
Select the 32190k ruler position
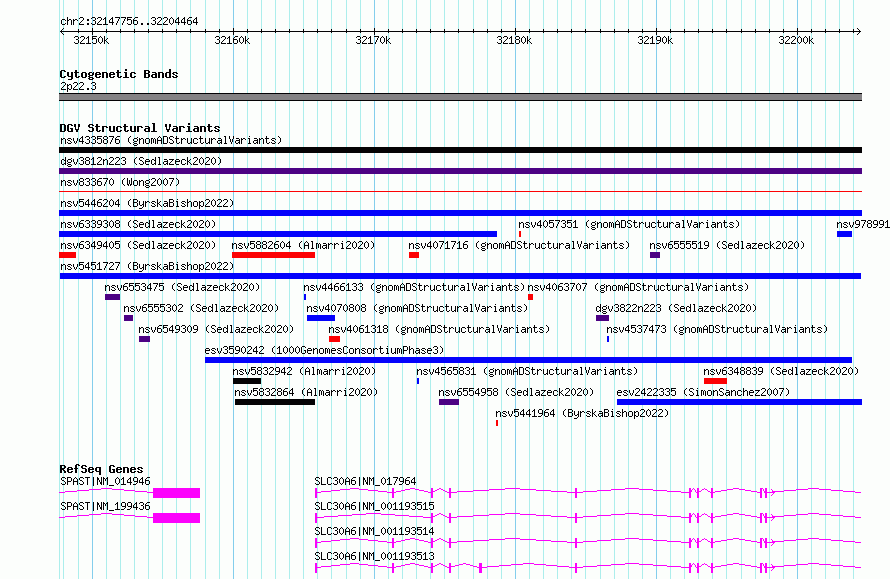655,40
